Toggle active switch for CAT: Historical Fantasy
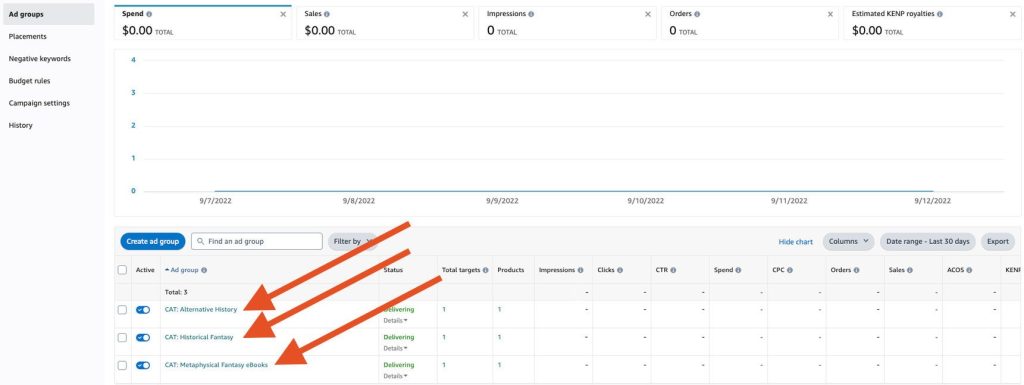 143,337
